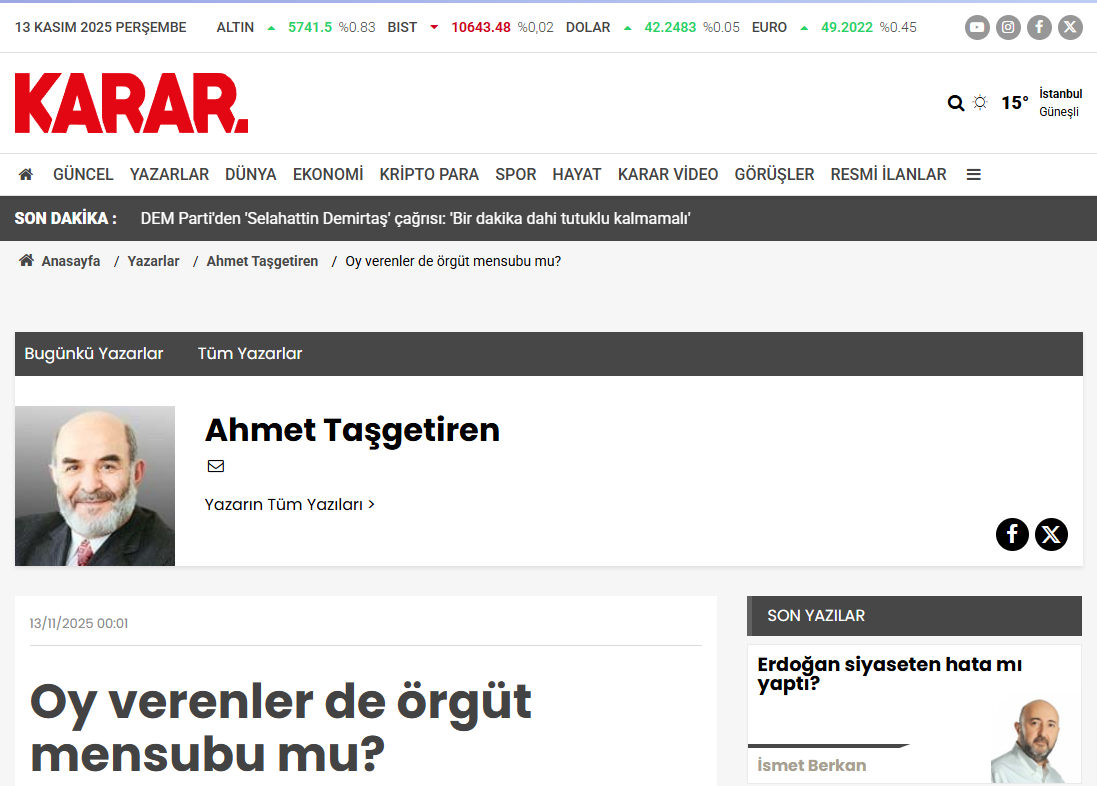Click the Facebook icon in top bar
The image size is (1097, 786).
1039,27
